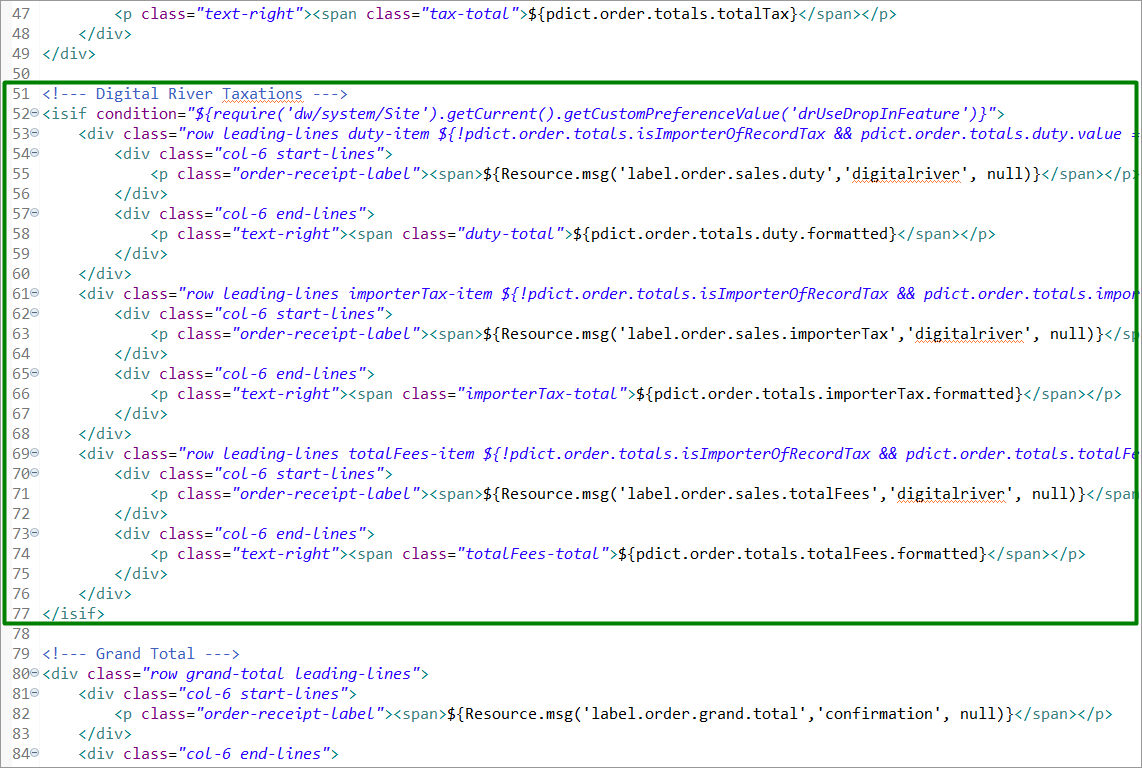Screen dimensions: 1142x768
Task: Collapse the end-lines div at line 57
Action: tap(34, 213)
